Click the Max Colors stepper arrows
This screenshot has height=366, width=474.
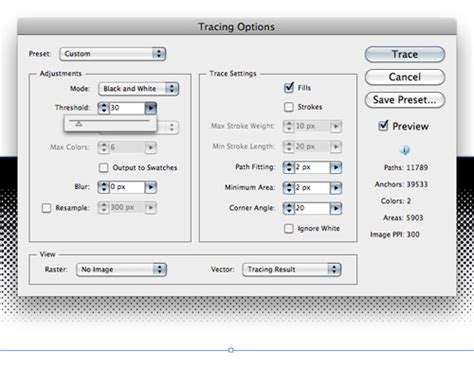(104, 147)
